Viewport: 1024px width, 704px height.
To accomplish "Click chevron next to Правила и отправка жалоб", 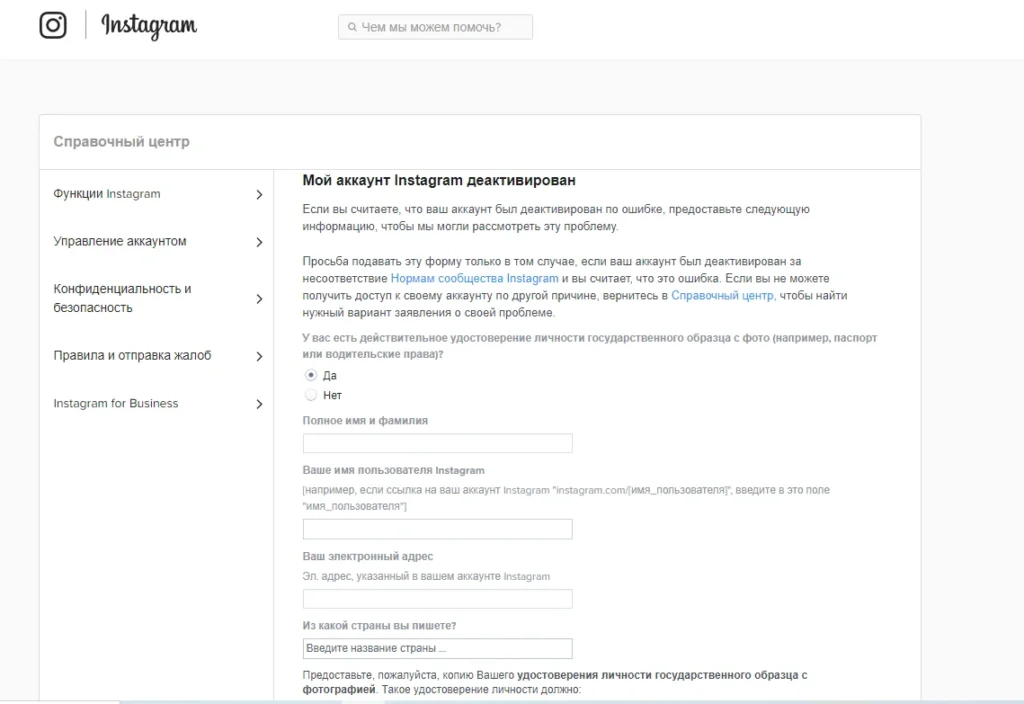I will pyautogui.click(x=259, y=357).
